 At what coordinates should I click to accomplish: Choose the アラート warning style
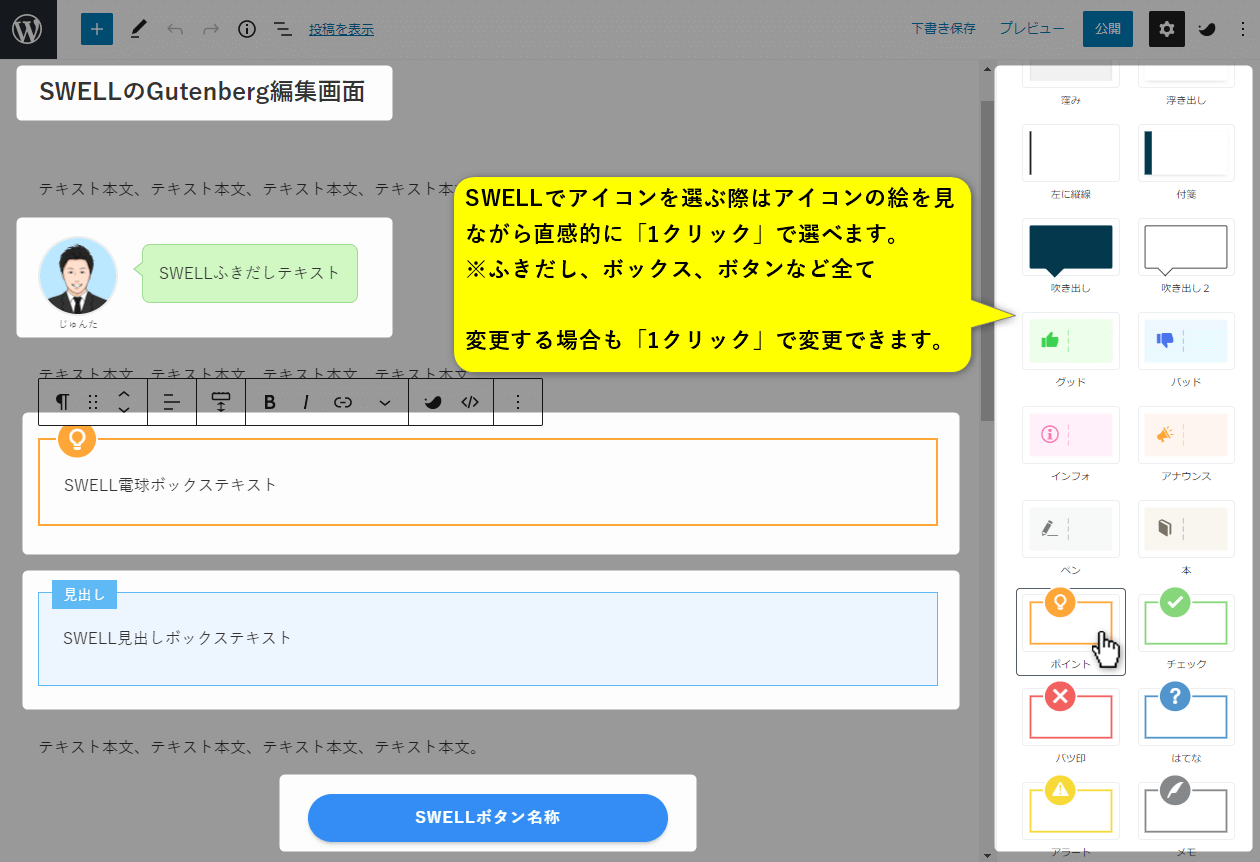(1070, 818)
